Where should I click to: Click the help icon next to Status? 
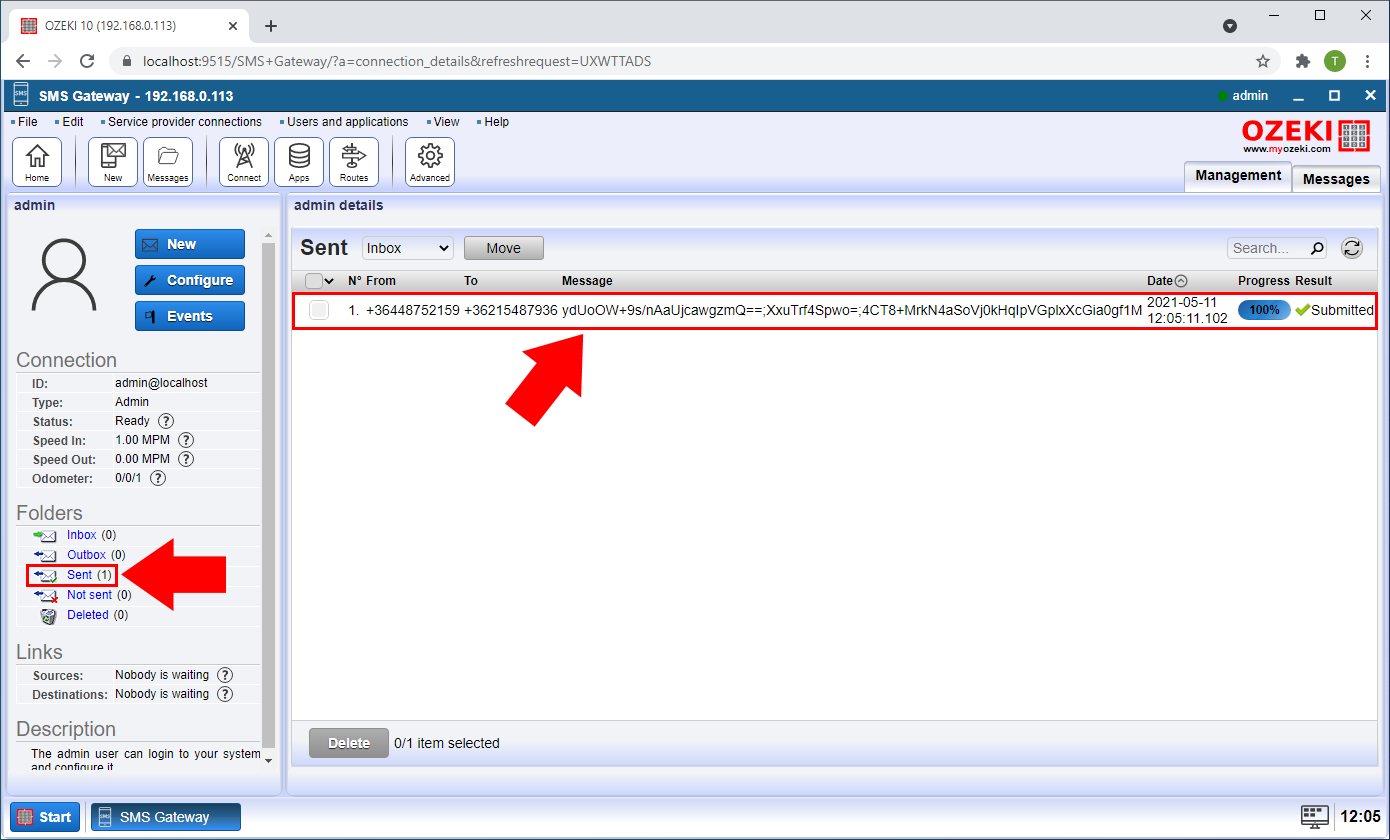tap(166, 422)
